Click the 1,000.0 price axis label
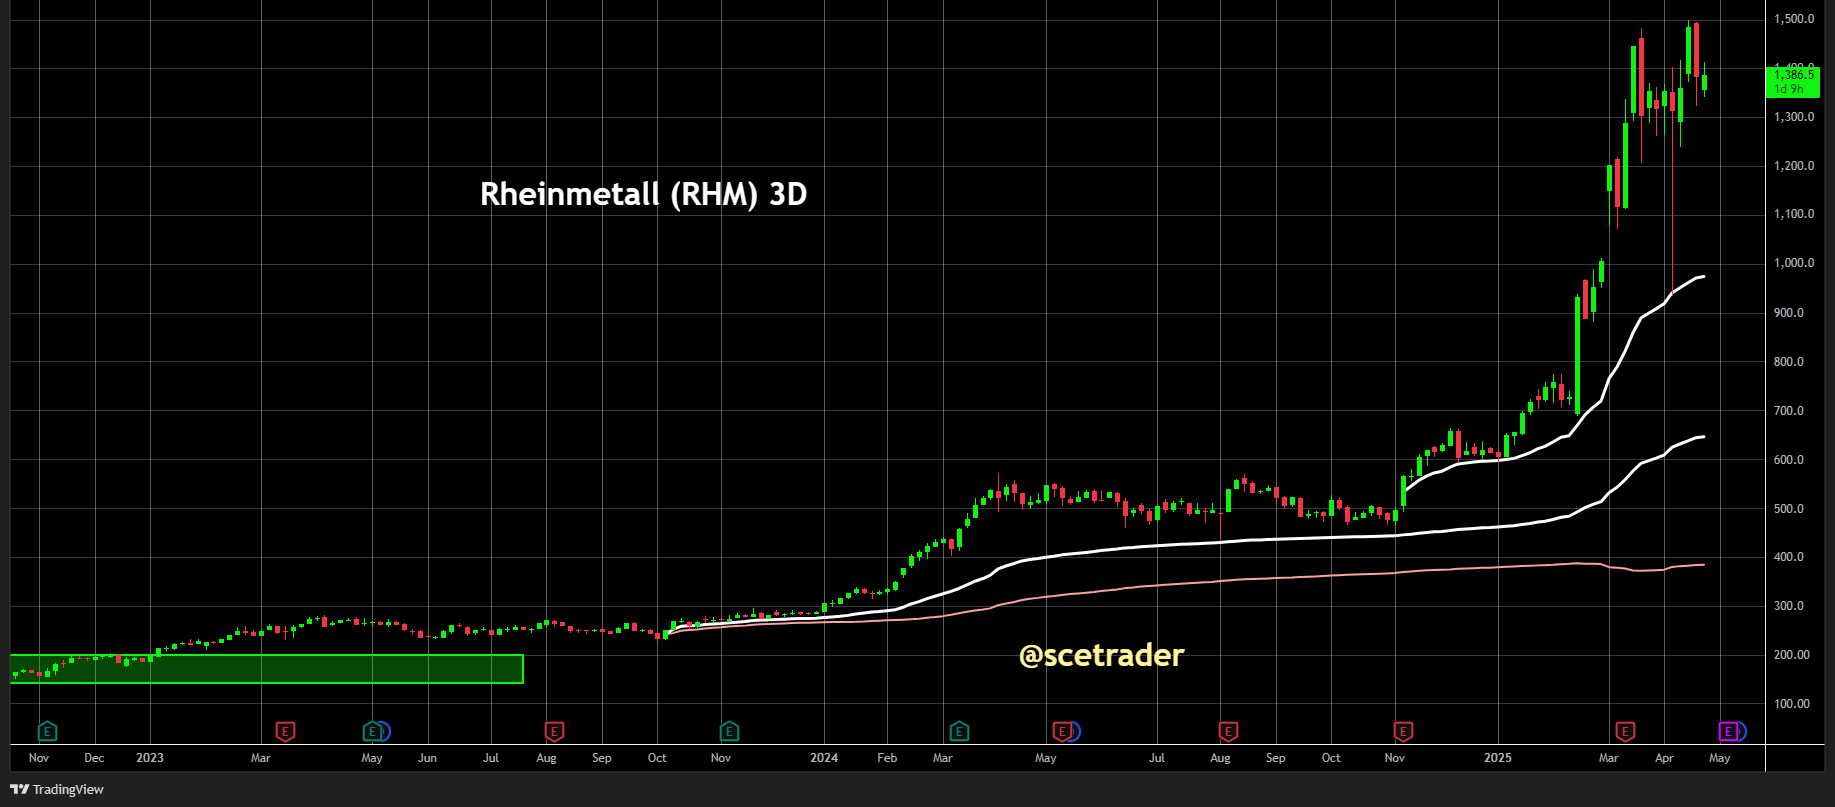This screenshot has height=807, width=1835. [x=1794, y=263]
